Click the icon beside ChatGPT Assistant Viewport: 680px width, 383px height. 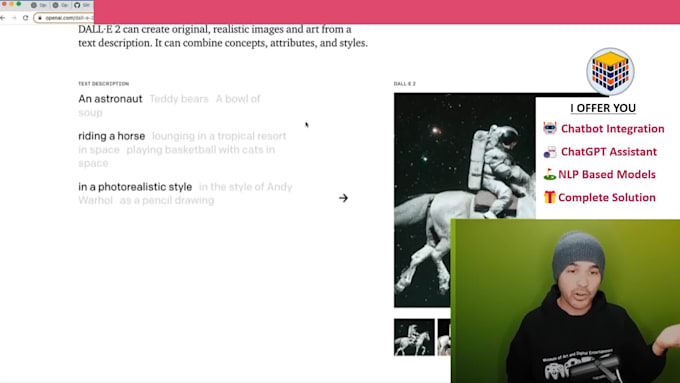(x=550, y=152)
